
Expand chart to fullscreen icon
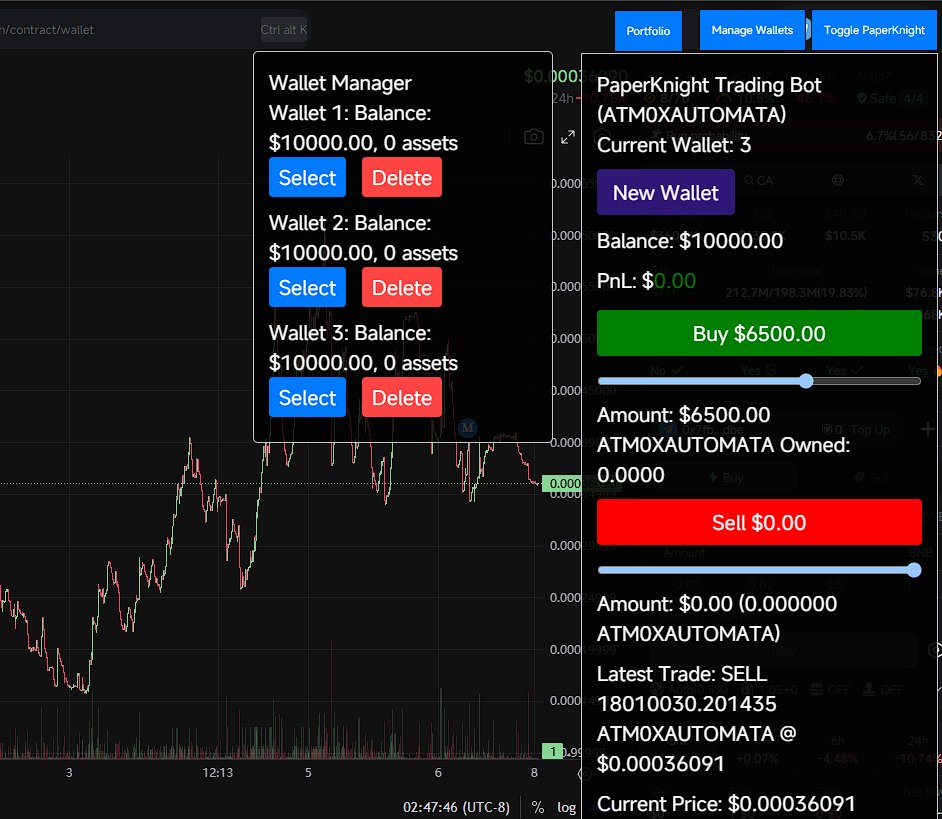pos(568,137)
